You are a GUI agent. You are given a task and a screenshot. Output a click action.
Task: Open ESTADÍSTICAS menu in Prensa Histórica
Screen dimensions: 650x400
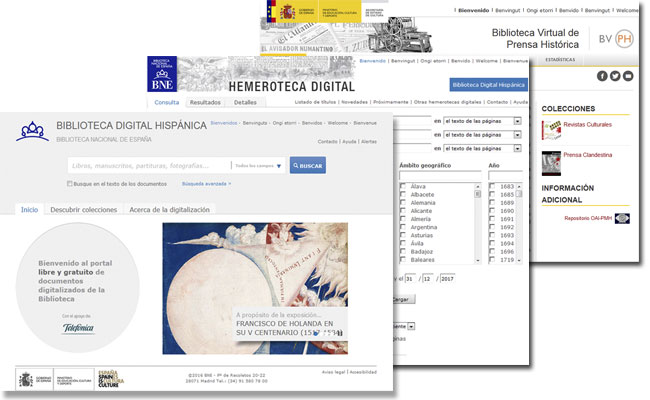(560, 60)
